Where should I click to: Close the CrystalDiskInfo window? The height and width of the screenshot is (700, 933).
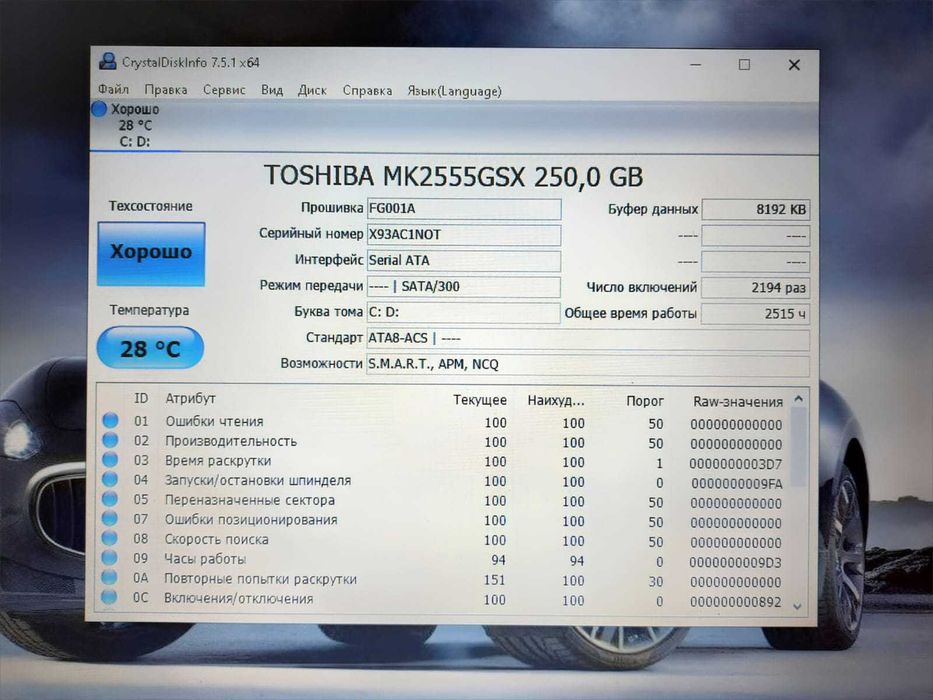pyautogui.click(x=794, y=64)
